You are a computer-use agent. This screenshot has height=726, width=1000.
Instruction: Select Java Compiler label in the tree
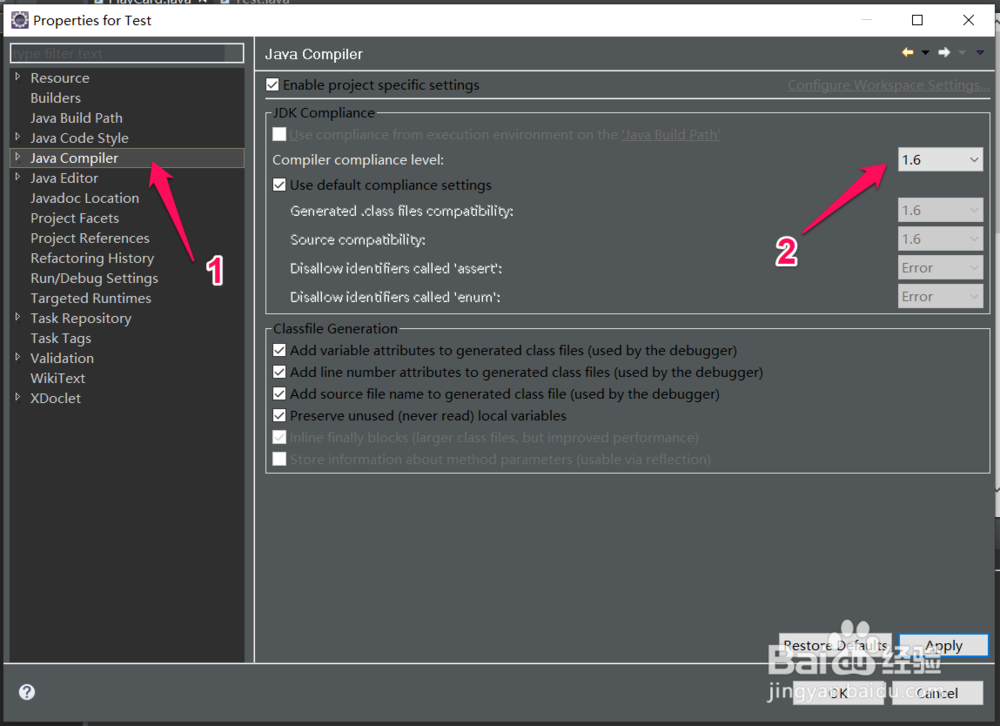coord(74,158)
